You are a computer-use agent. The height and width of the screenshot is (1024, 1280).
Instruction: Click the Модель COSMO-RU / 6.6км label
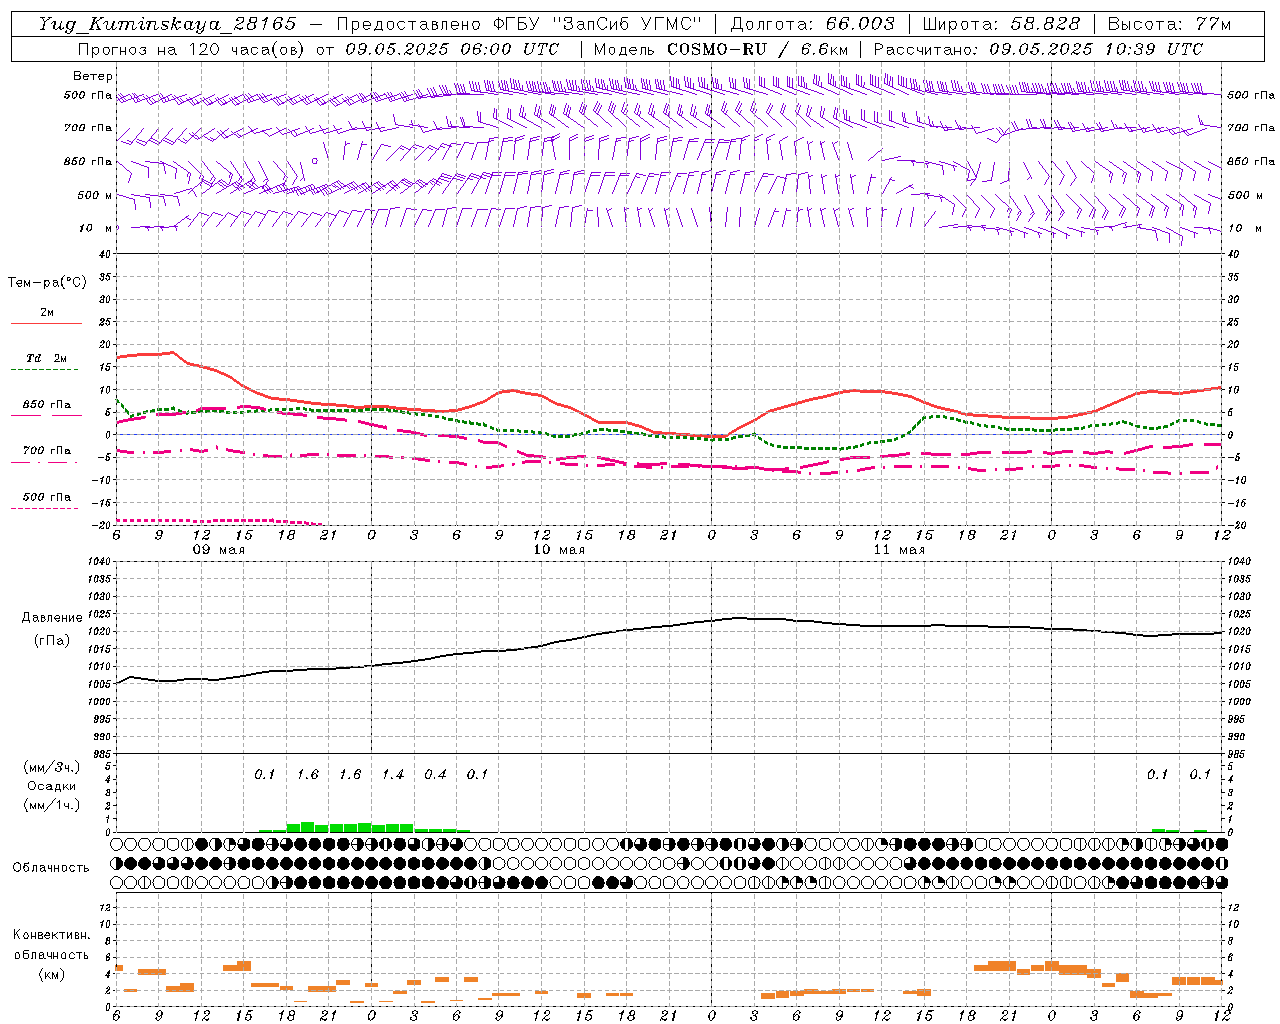tap(720, 49)
